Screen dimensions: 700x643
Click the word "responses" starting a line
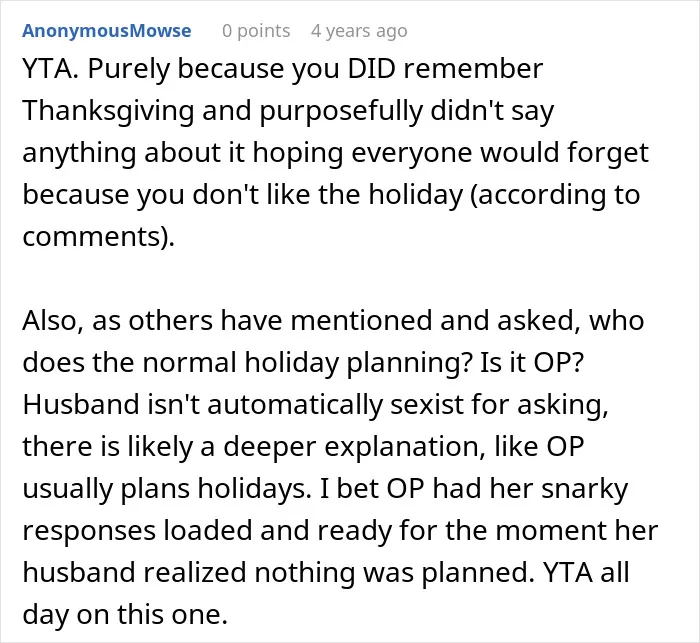[x=89, y=531]
